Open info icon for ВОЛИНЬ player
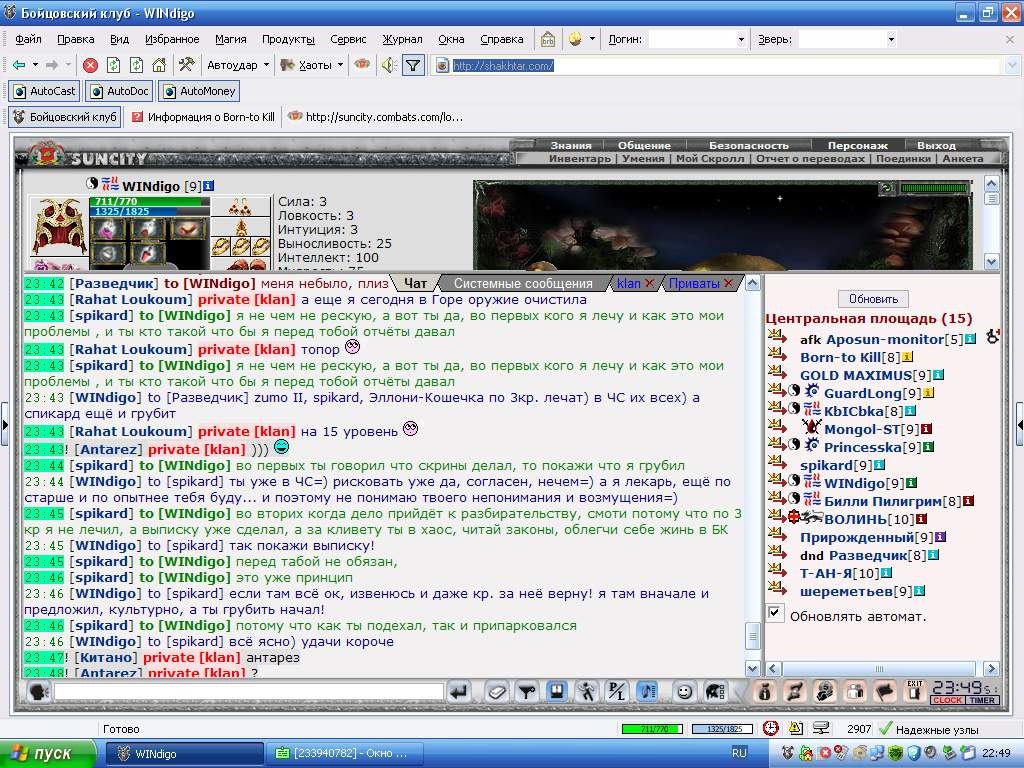The image size is (1024, 768). click(921, 519)
